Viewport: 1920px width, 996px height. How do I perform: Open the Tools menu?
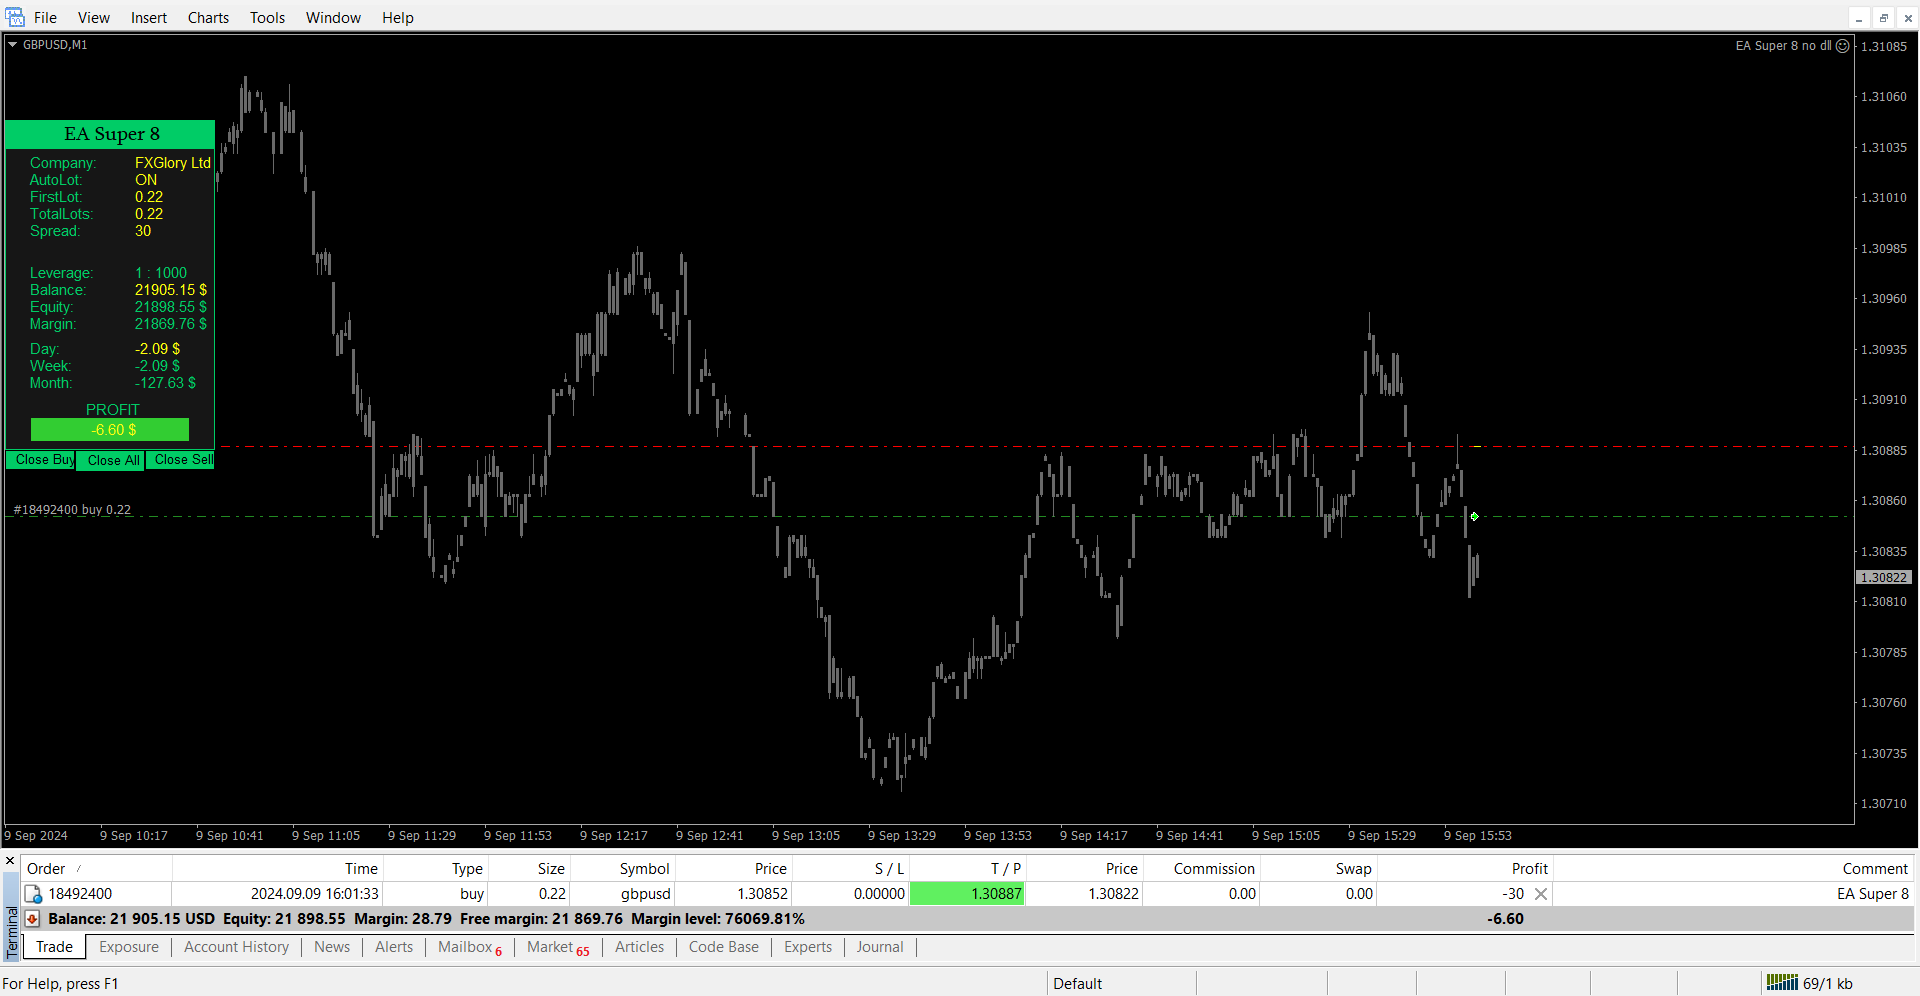pyautogui.click(x=267, y=18)
